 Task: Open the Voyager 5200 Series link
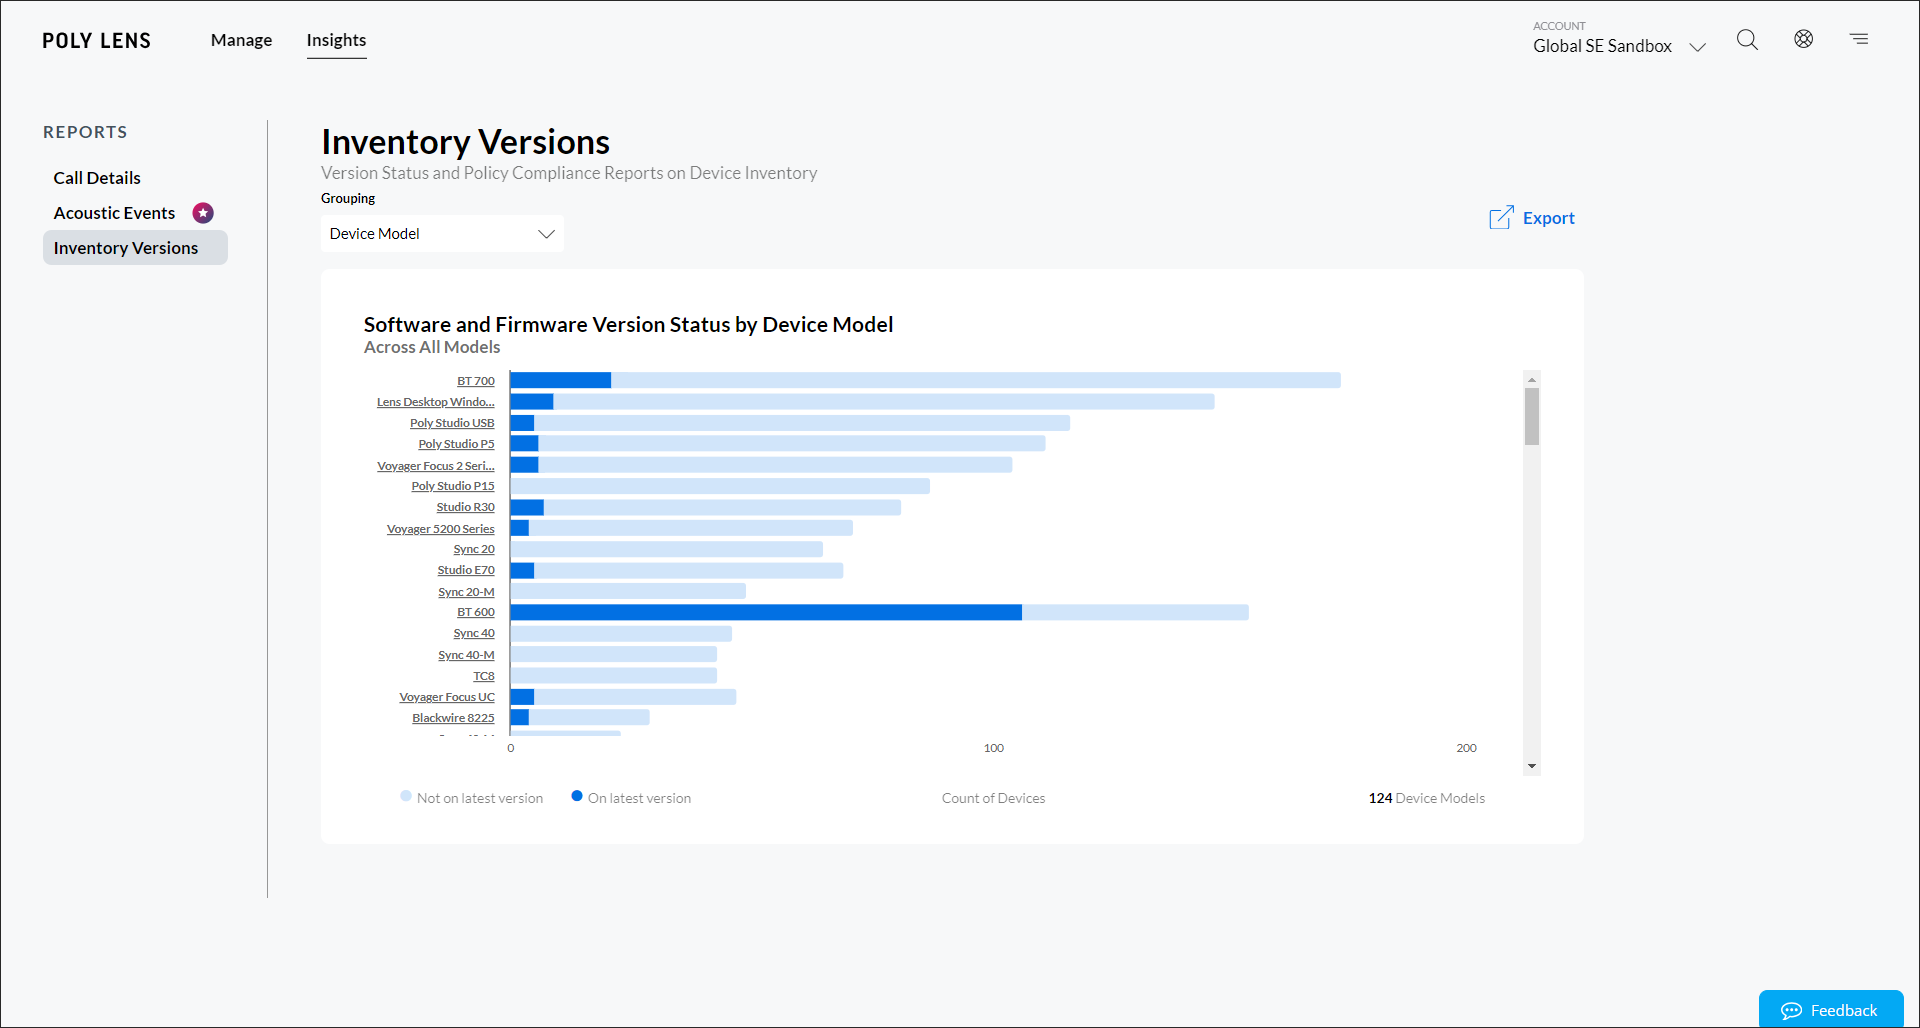(440, 528)
